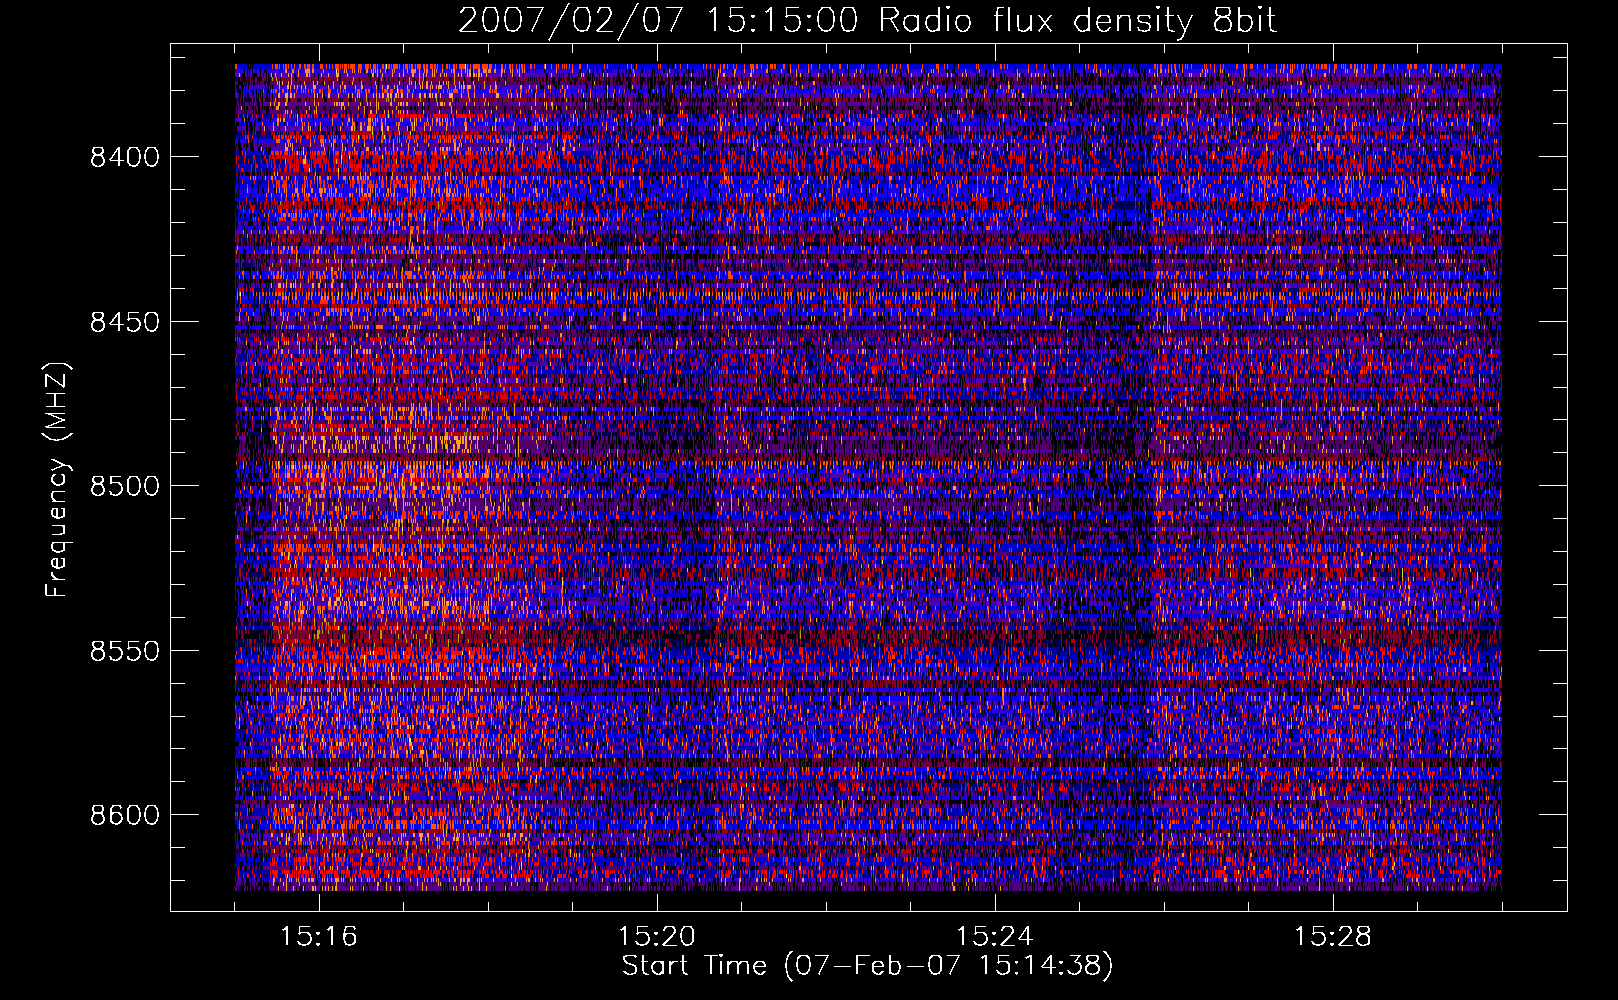Select the 8550 frequency tick label
Image resolution: width=1618 pixels, height=1000 pixels.
coord(125,651)
